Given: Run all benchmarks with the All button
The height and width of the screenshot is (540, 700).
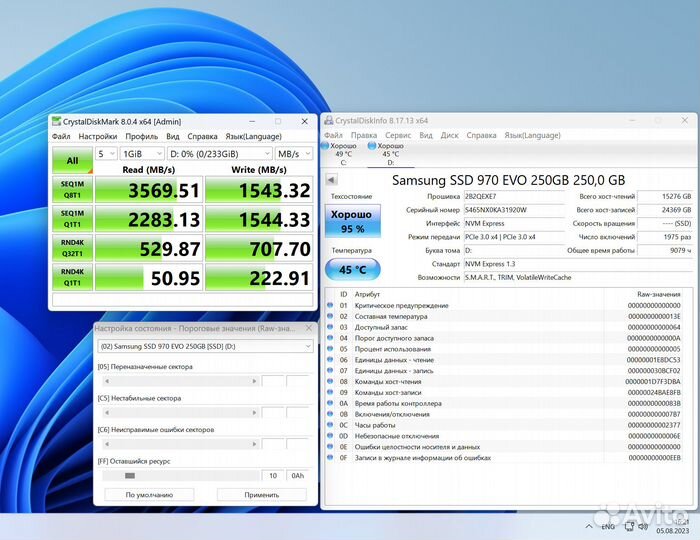Looking at the screenshot, I should pyautogui.click(x=72, y=160).
